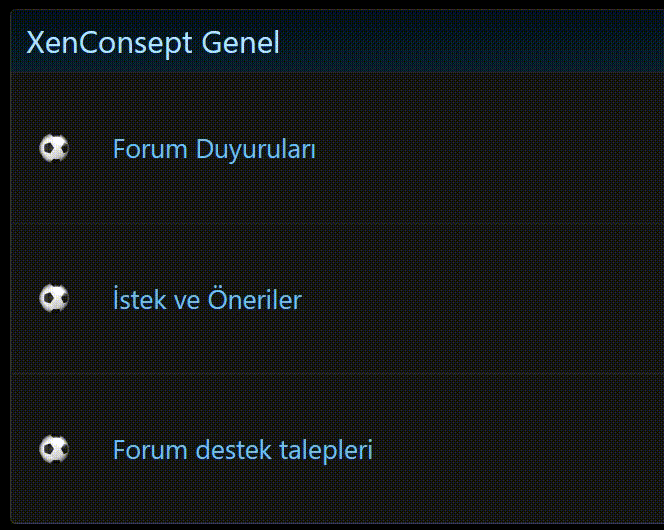
Task: Open the İstek ve Öneriler forum link
Action: click(x=207, y=300)
